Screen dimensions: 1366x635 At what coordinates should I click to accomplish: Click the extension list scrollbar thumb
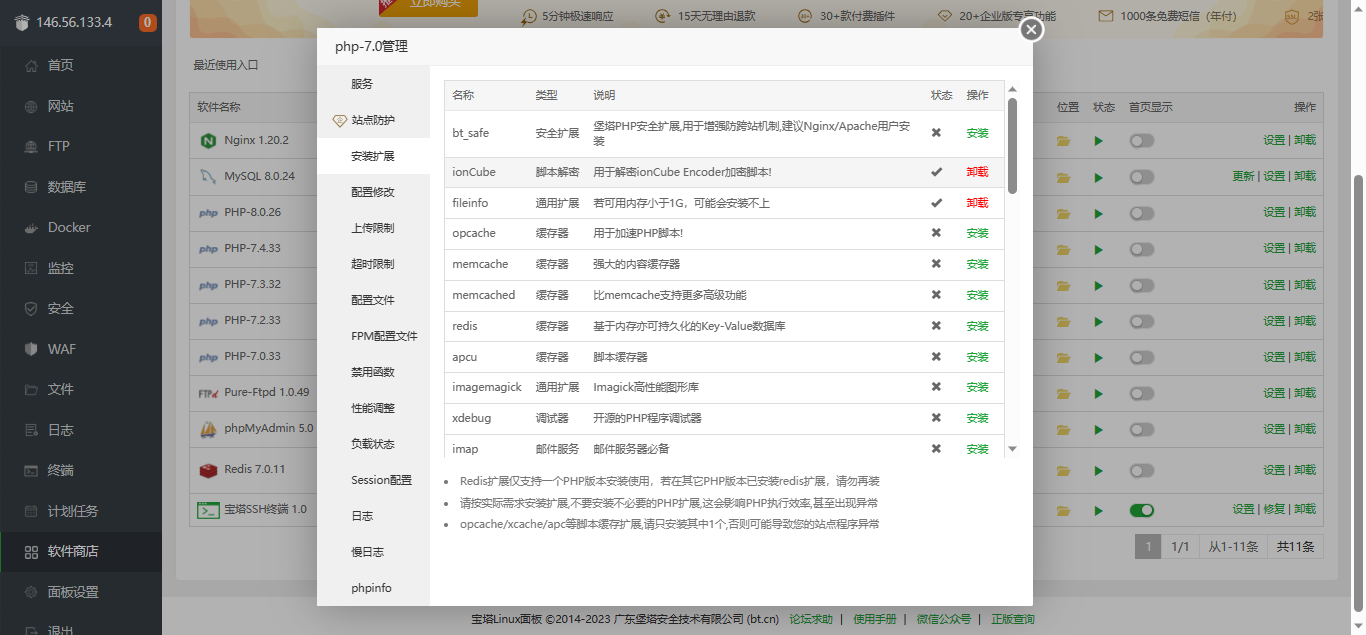(1012, 145)
